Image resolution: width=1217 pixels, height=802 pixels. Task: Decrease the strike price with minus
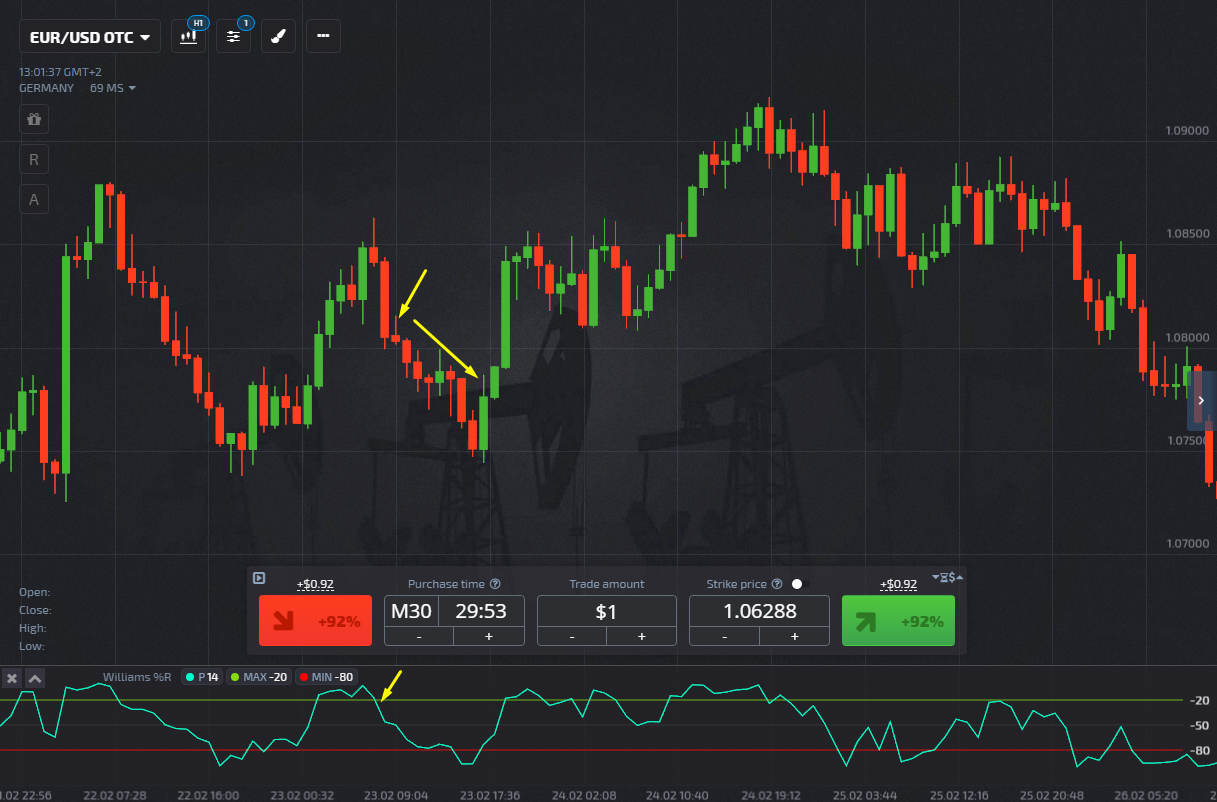(x=724, y=636)
